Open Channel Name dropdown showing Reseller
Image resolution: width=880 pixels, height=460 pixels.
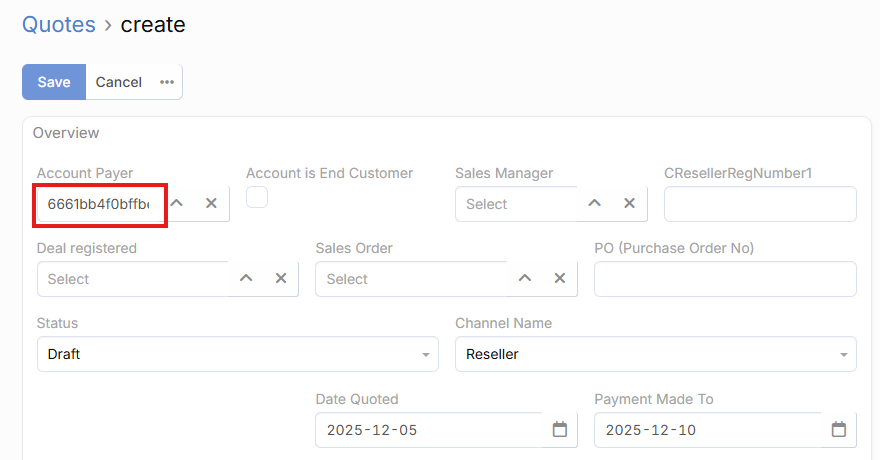[x=655, y=354]
